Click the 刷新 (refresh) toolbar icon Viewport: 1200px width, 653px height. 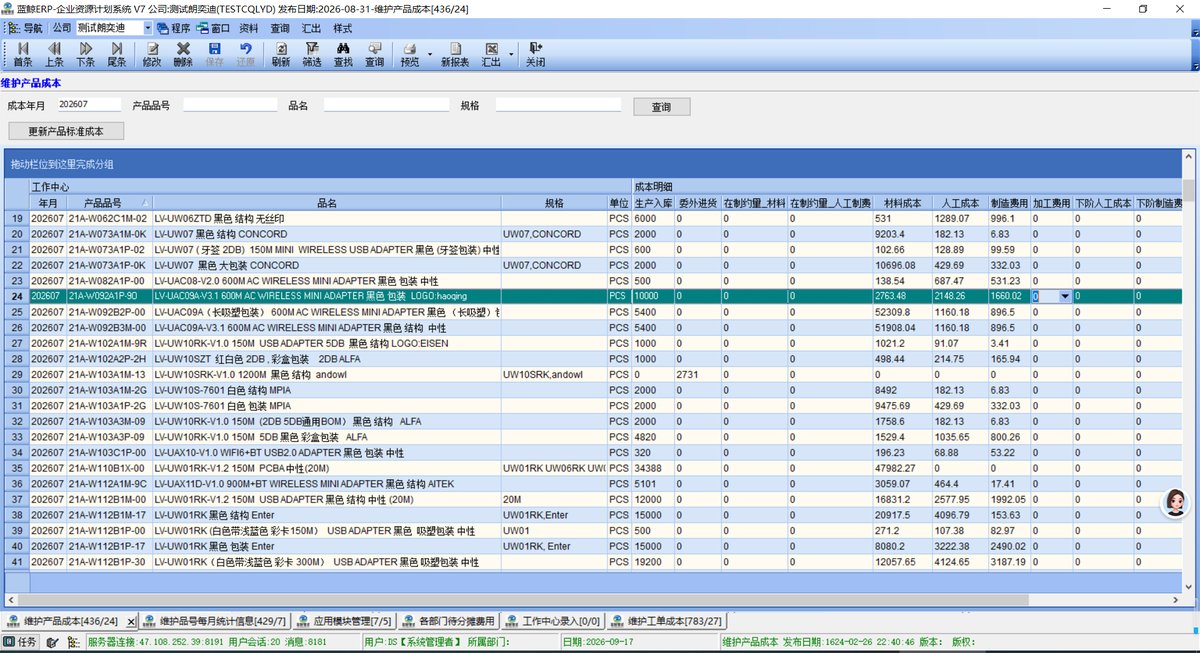click(x=281, y=54)
